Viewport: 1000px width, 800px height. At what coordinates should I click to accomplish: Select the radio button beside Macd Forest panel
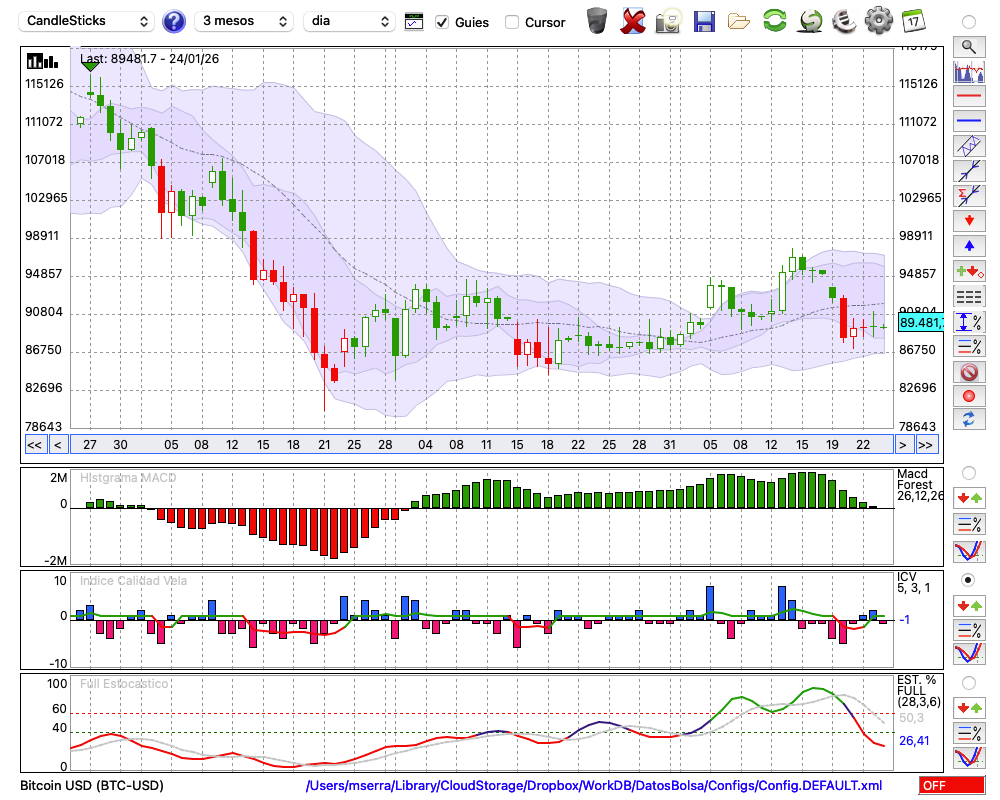[x=968, y=472]
